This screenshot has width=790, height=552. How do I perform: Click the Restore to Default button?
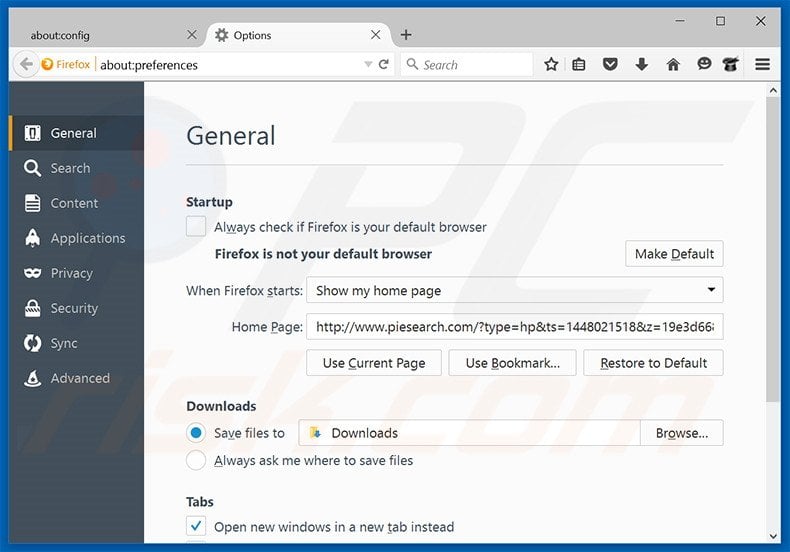tap(653, 363)
